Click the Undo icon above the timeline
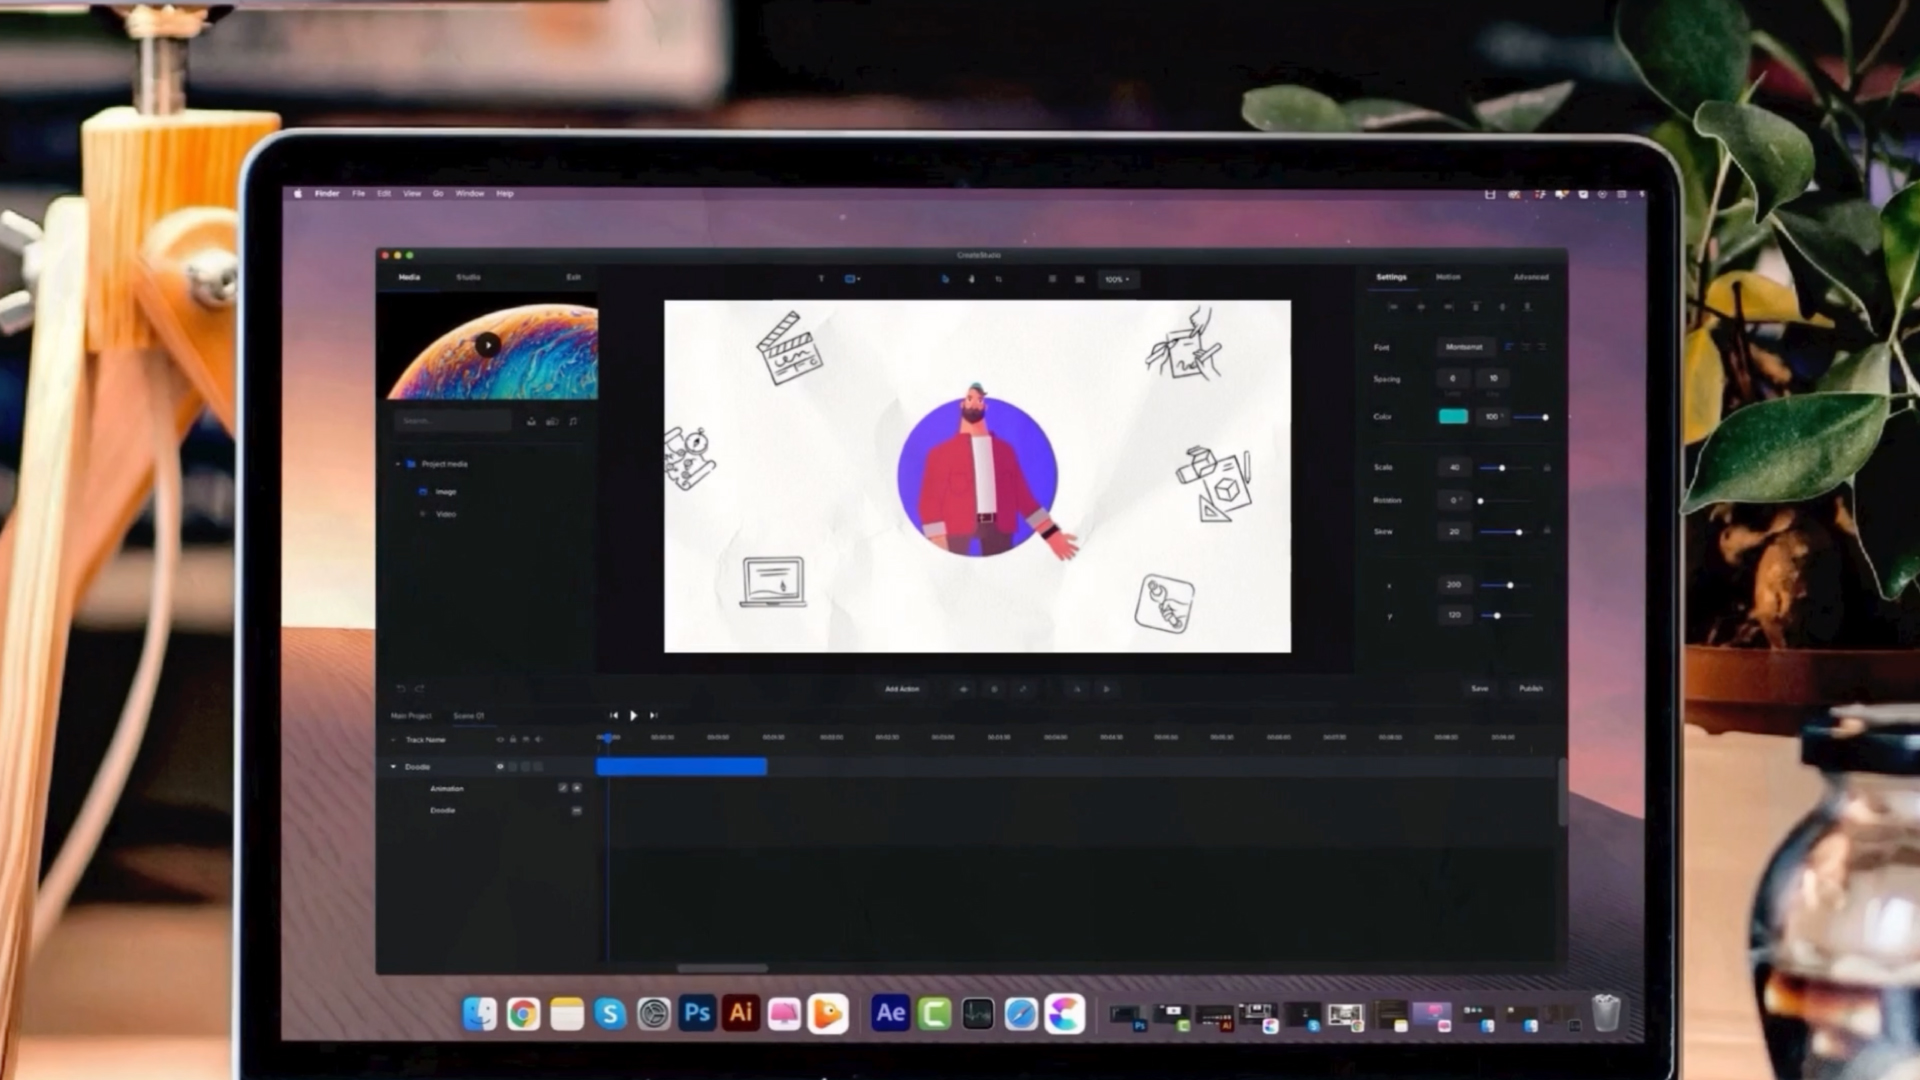Viewport: 1920px width, 1080px height. coord(401,688)
